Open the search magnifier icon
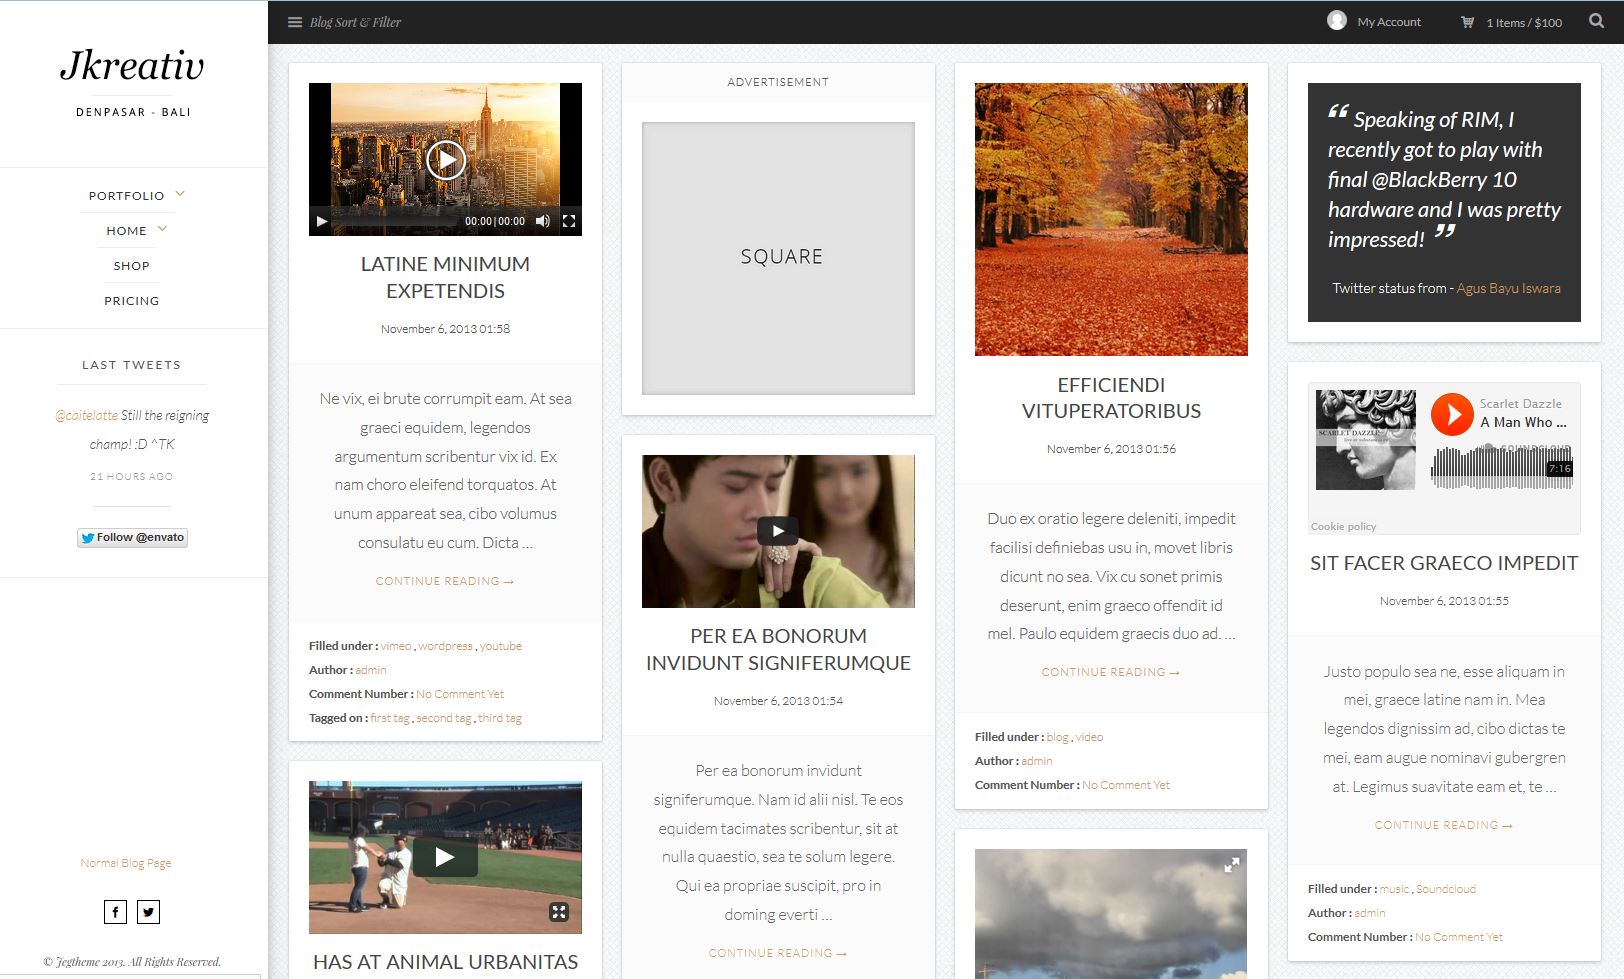 point(1594,19)
